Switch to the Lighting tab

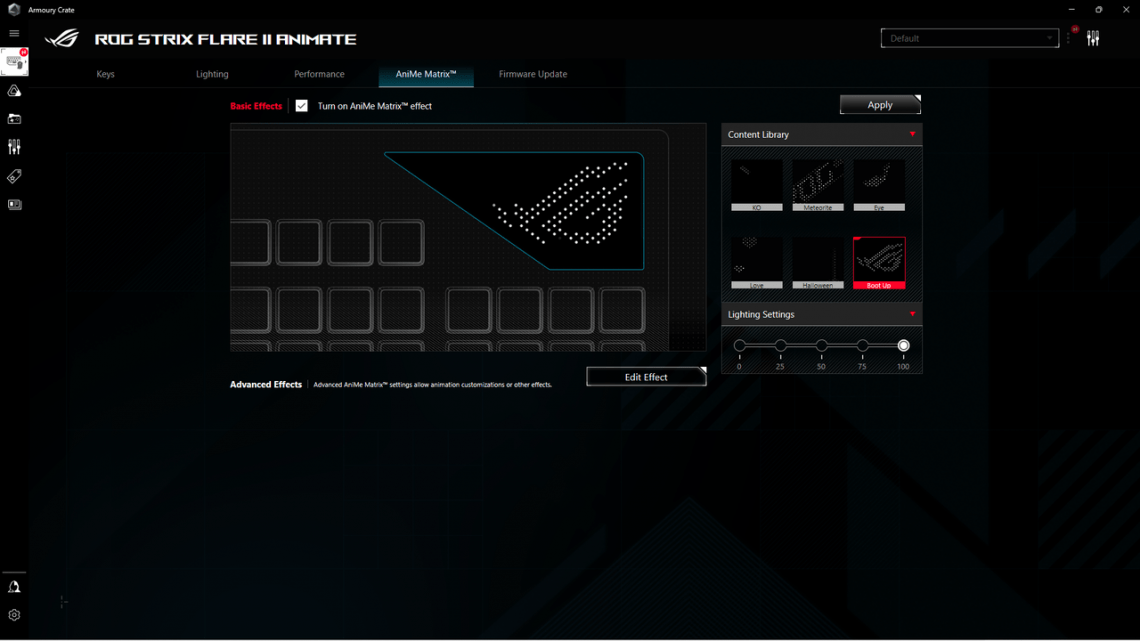[x=212, y=74]
